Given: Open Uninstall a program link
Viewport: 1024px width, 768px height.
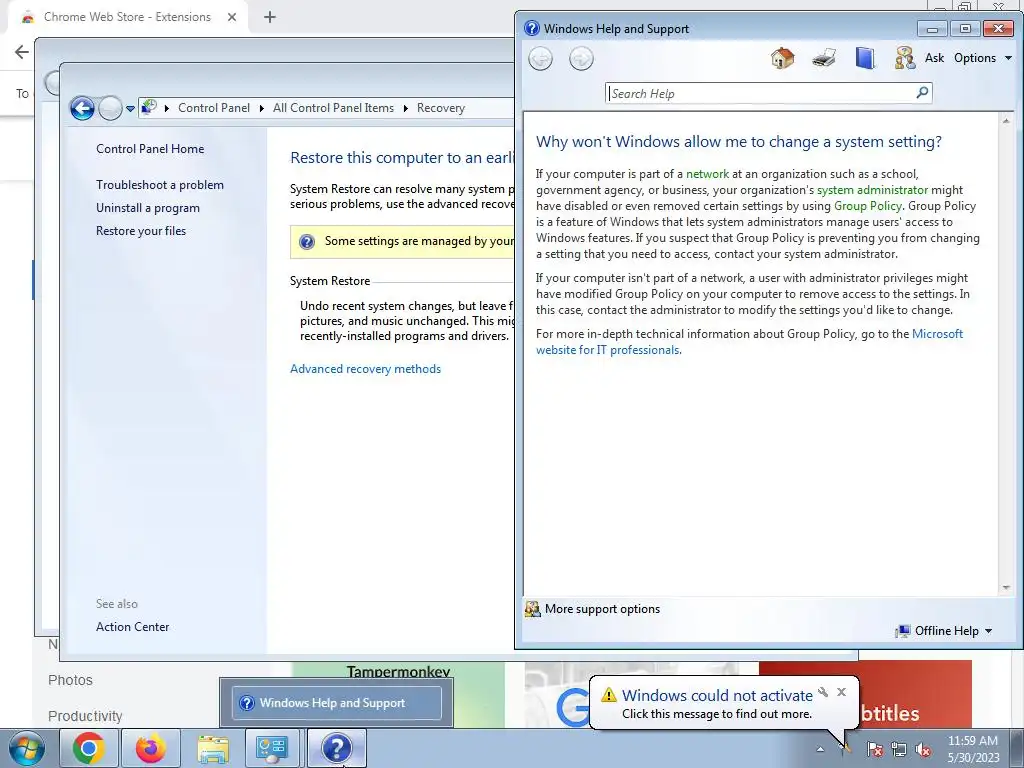Looking at the screenshot, I should coord(148,208).
